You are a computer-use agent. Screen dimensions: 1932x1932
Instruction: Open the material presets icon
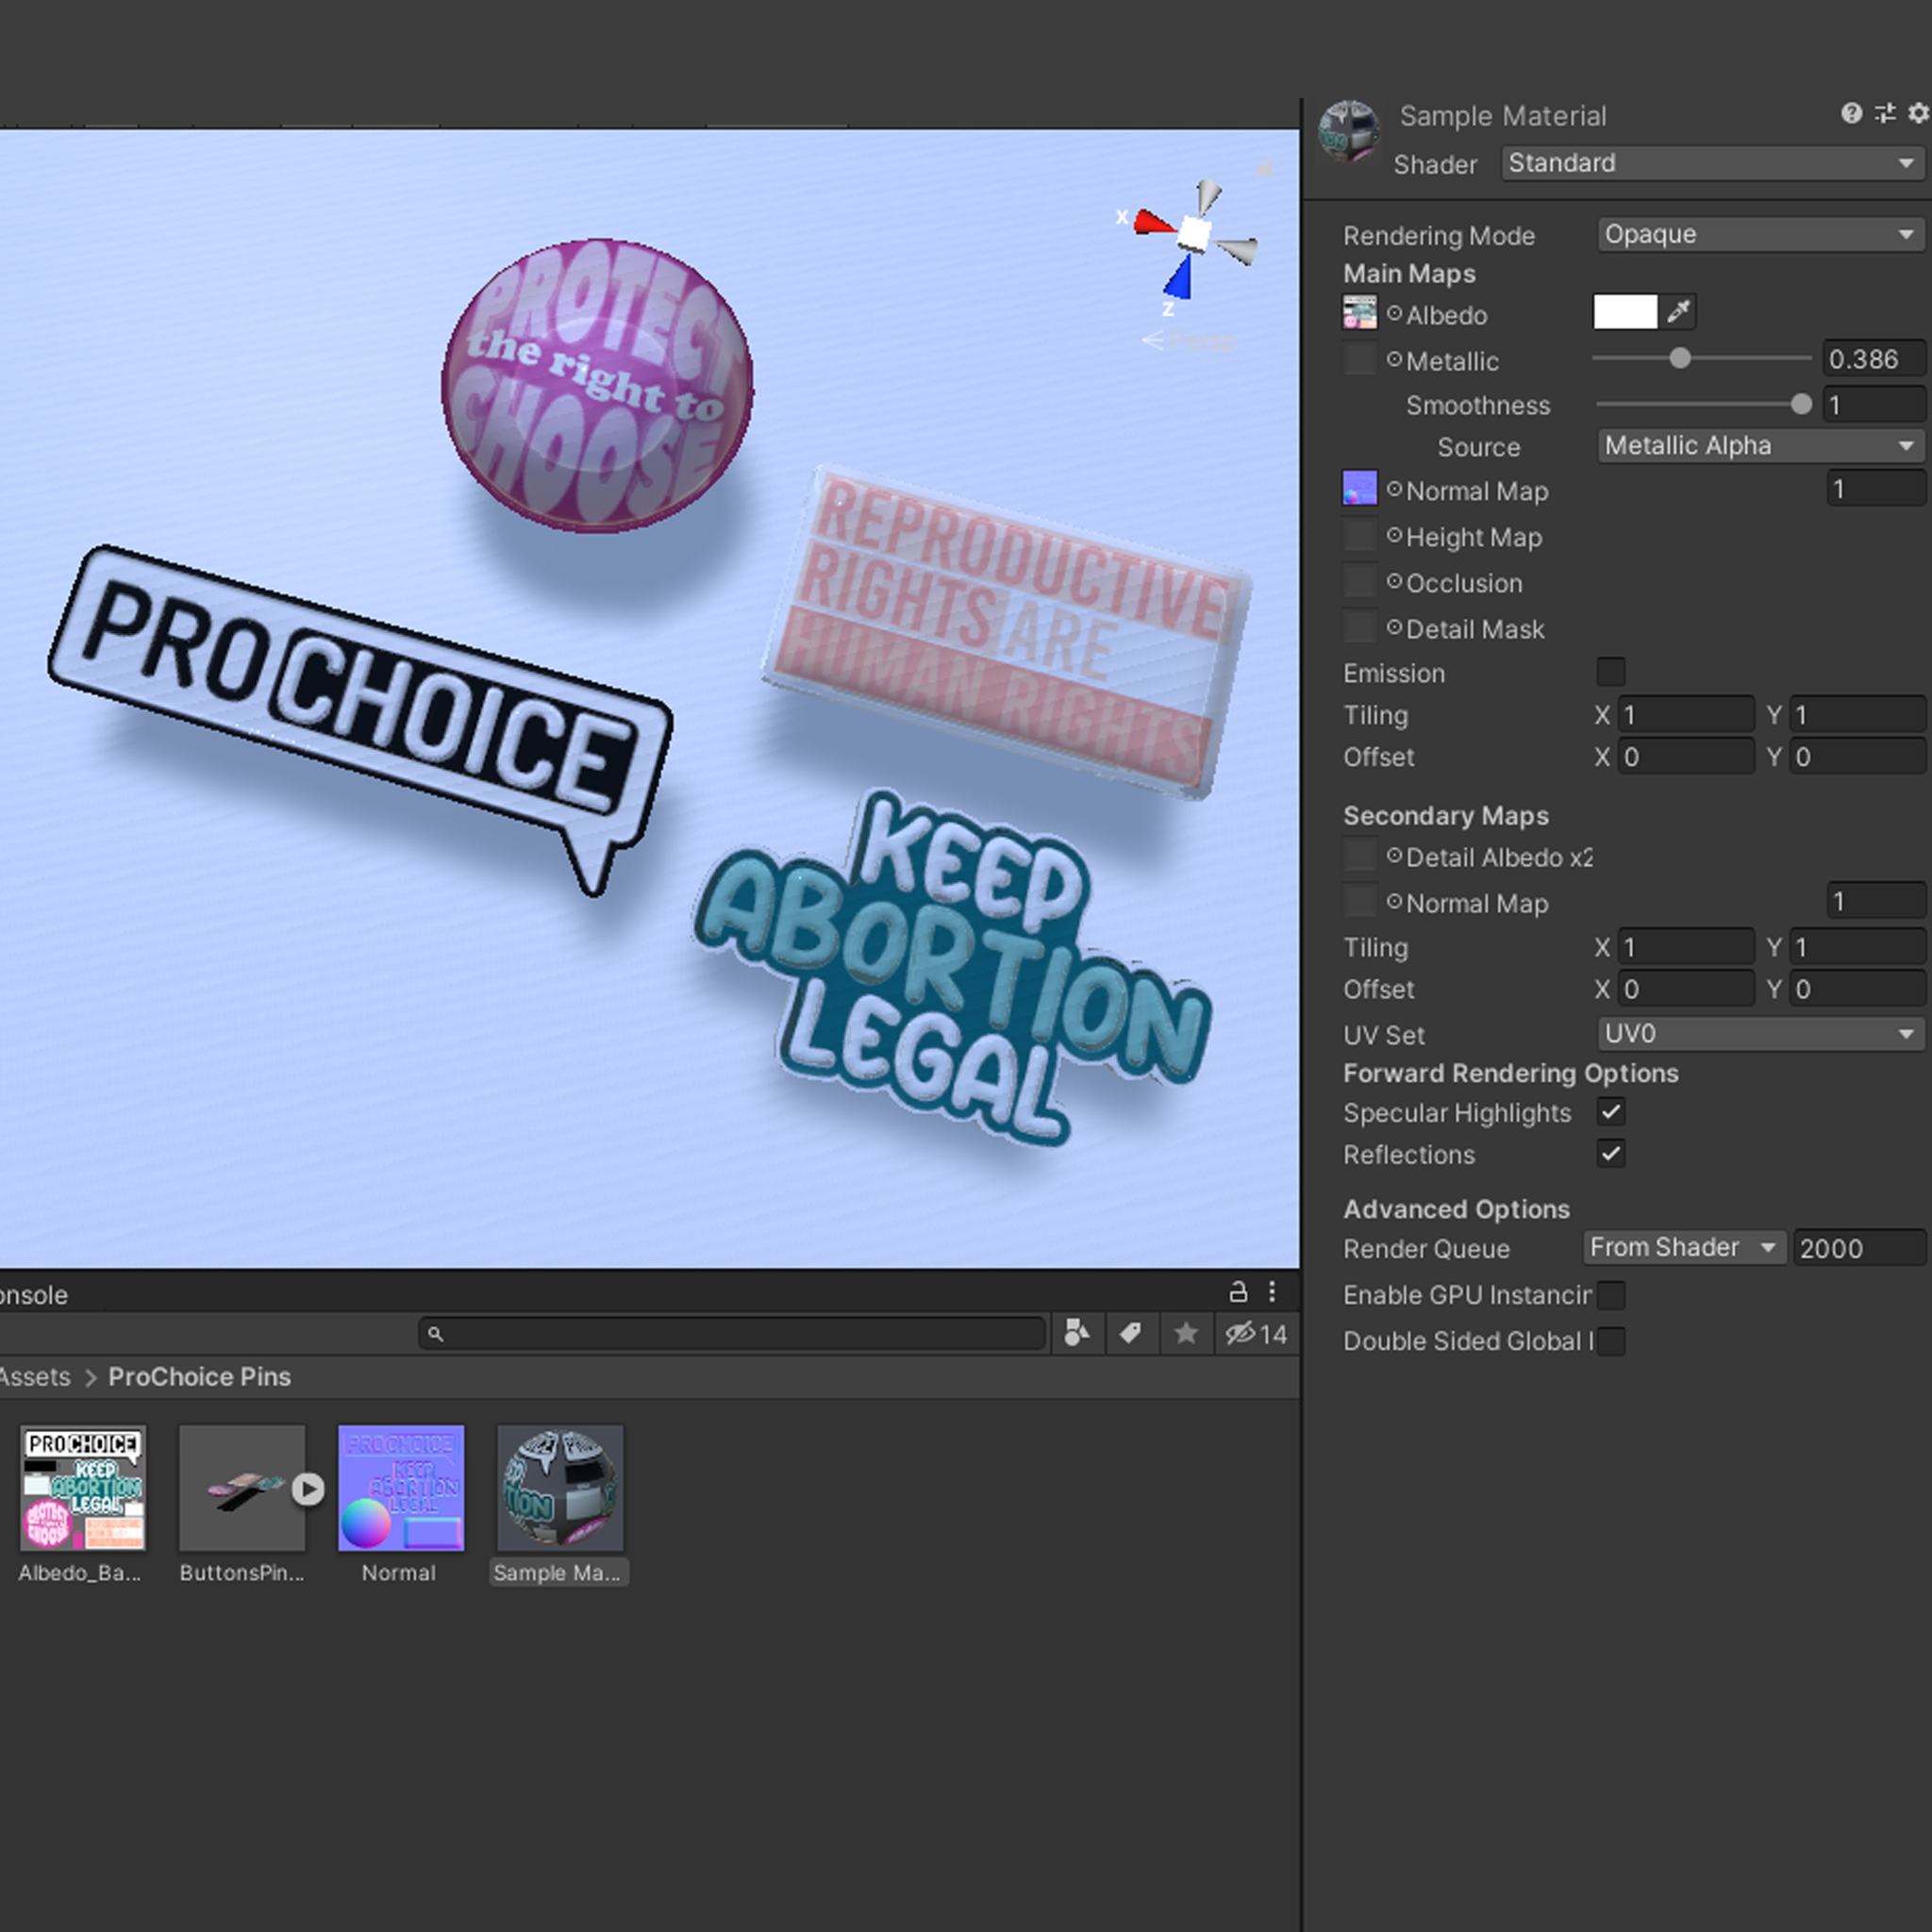tap(1884, 113)
